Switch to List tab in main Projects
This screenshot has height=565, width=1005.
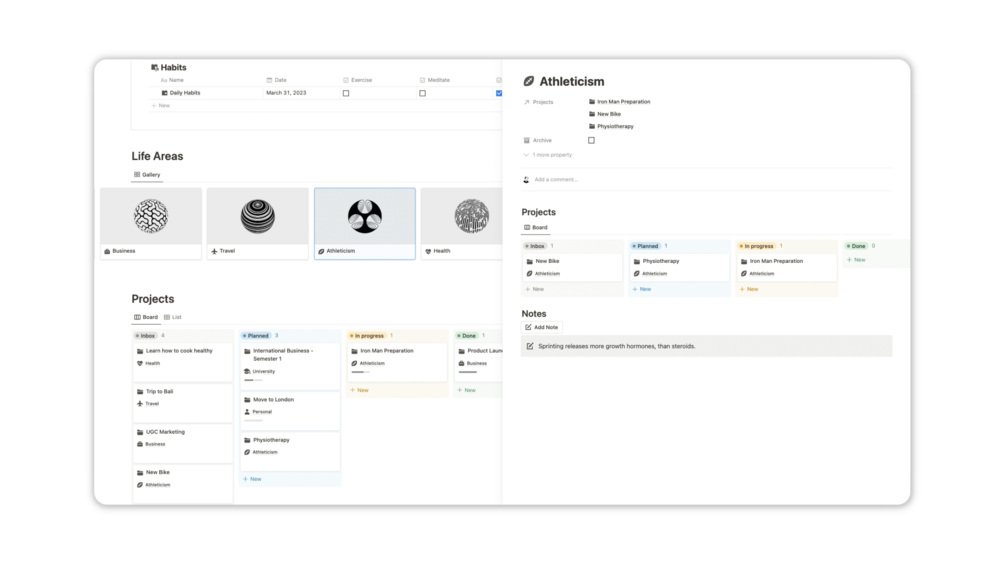click(x=172, y=317)
